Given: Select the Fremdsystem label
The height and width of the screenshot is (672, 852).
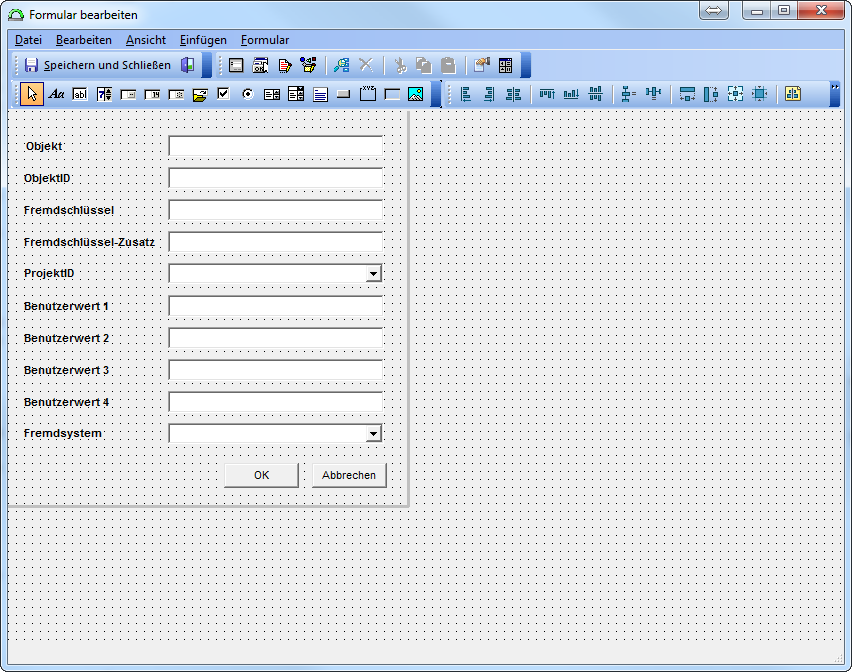Looking at the screenshot, I should [63, 434].
